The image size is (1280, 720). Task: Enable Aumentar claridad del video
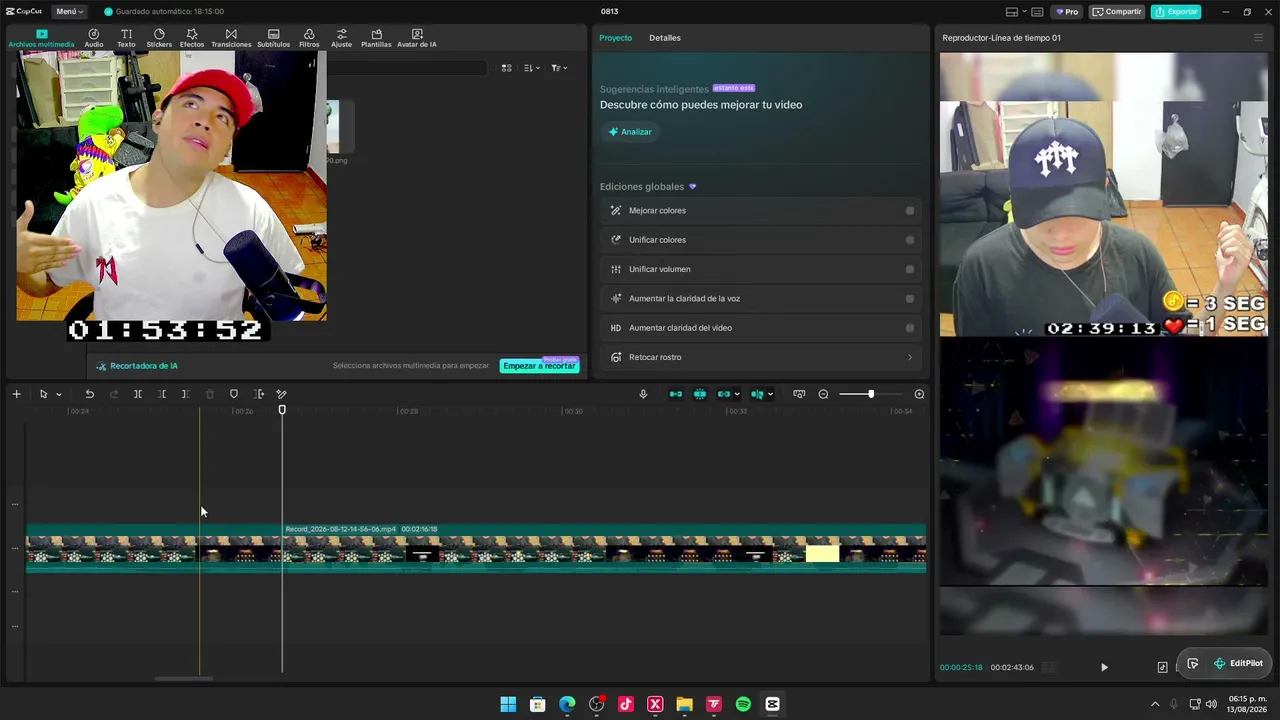point(909,328)
